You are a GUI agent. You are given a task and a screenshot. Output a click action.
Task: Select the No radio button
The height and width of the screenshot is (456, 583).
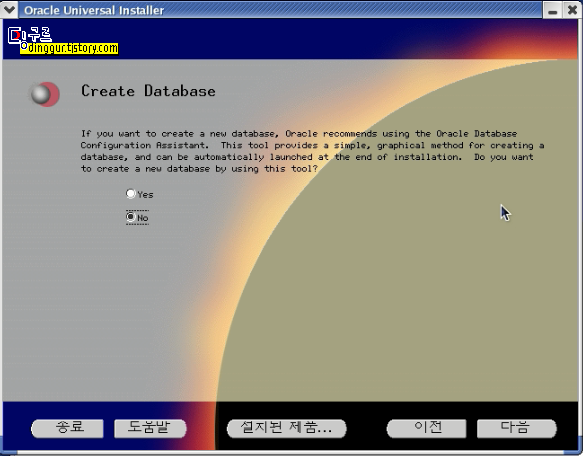tap(131, 217)
